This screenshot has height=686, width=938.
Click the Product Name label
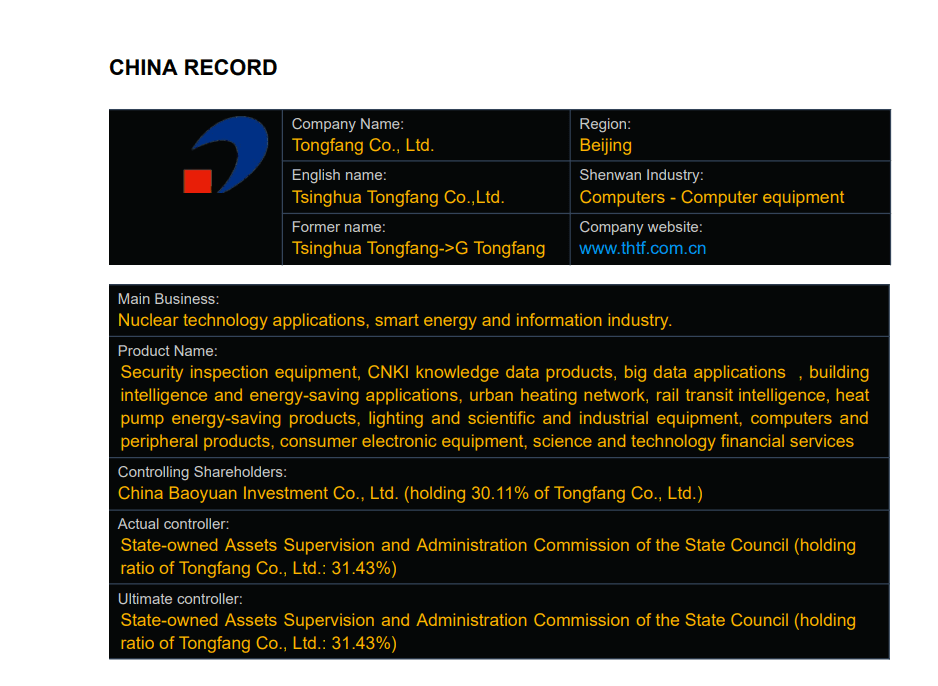(167, 351)
